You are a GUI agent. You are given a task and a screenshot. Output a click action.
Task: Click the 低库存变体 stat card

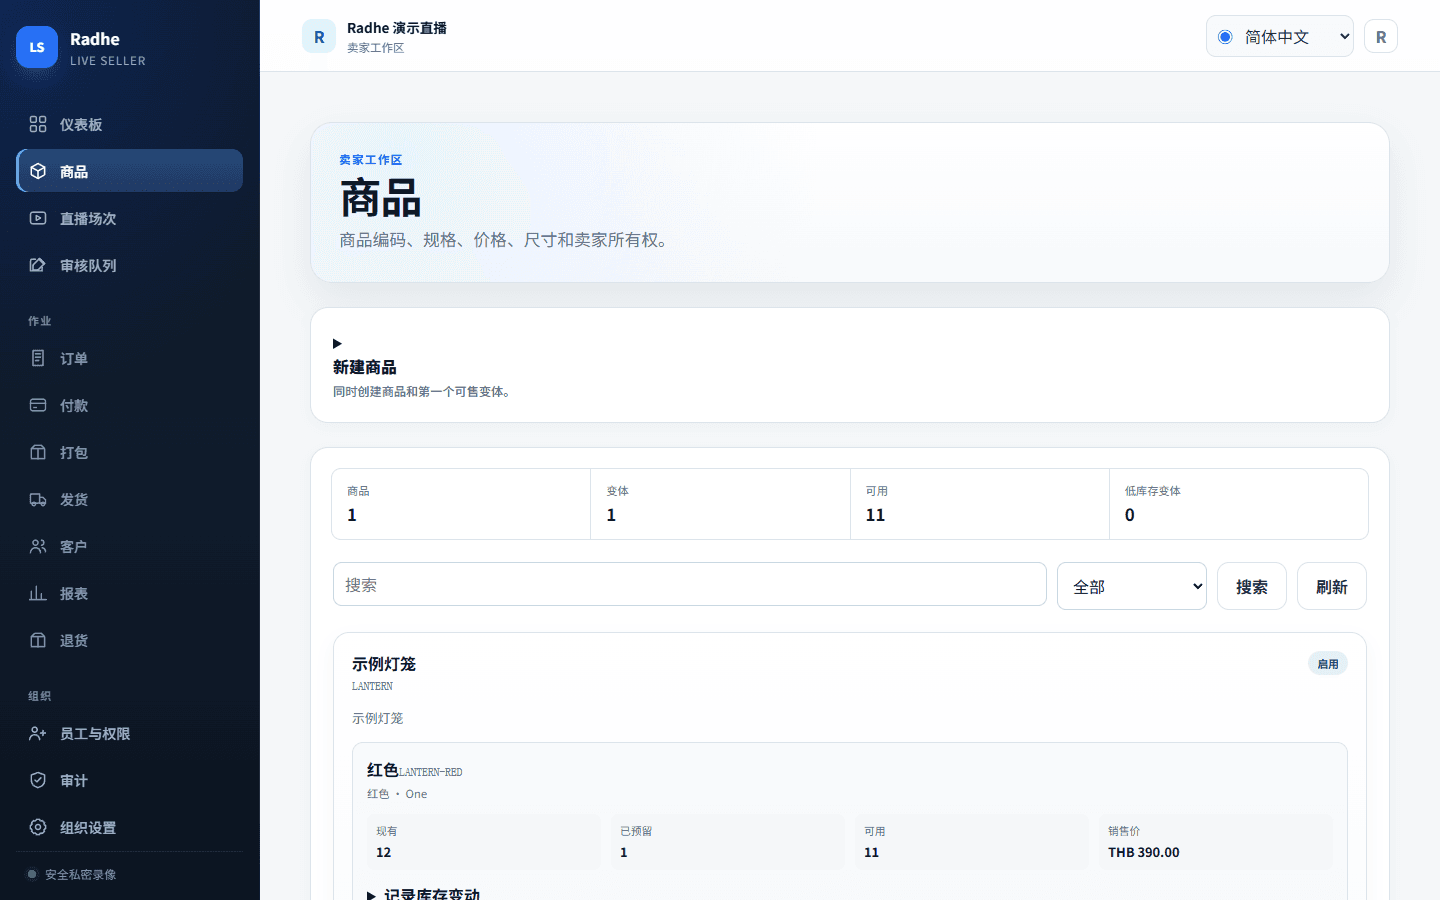(1238, 504)
